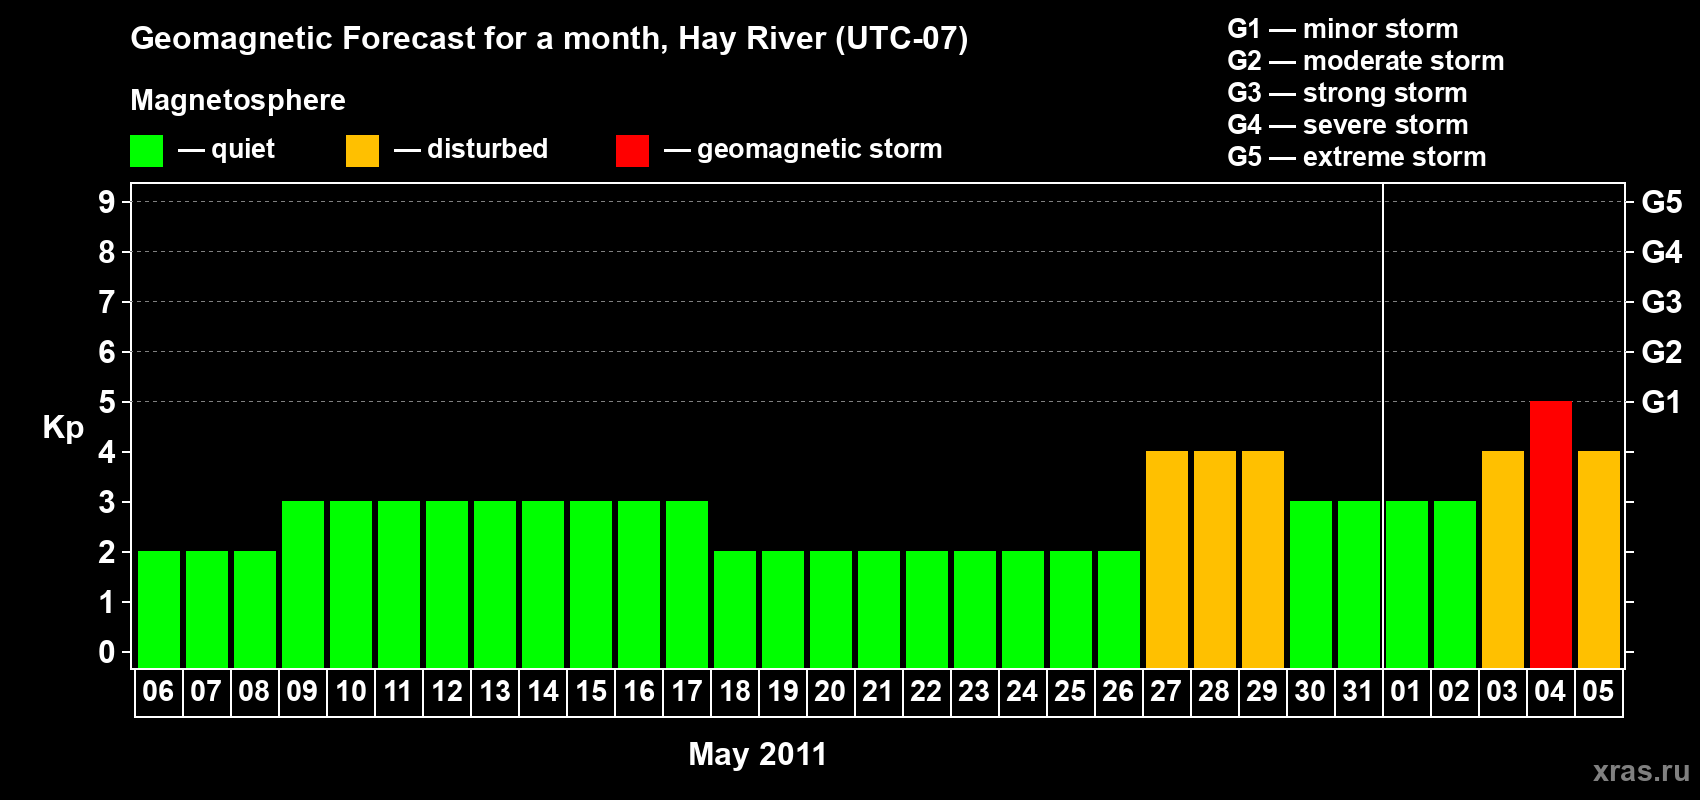Click 'G3 — strong storm' legend line
Viewport: 1700px width, 800px height.
click(x=1347, y=93)
